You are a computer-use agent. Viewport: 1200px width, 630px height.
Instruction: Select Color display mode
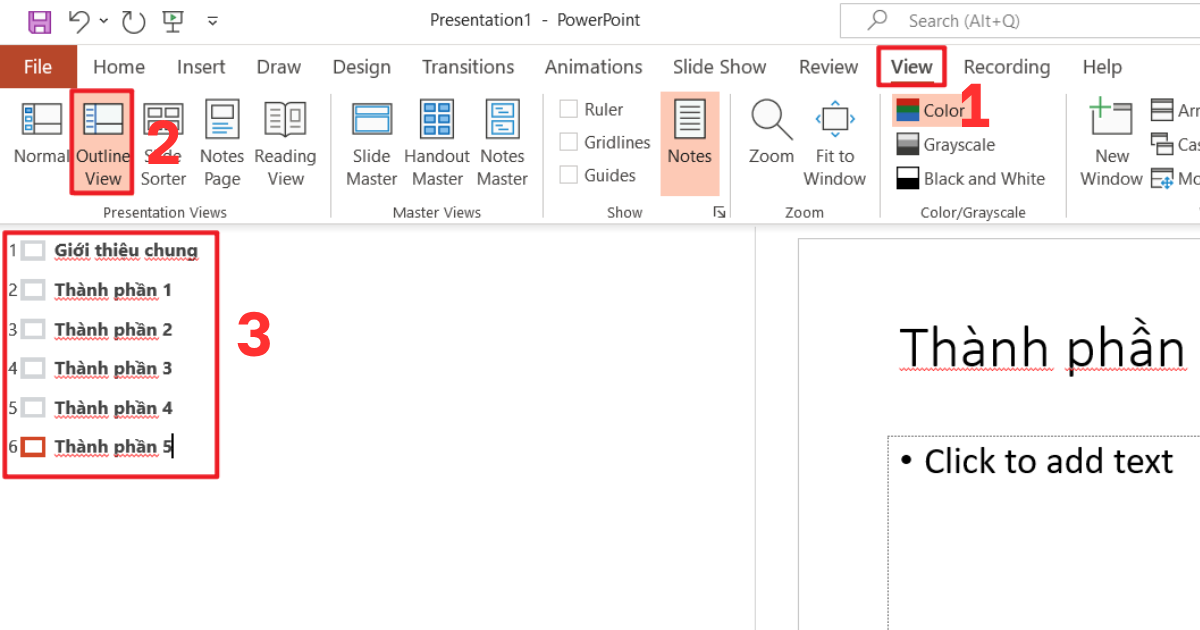click(930, 110)
